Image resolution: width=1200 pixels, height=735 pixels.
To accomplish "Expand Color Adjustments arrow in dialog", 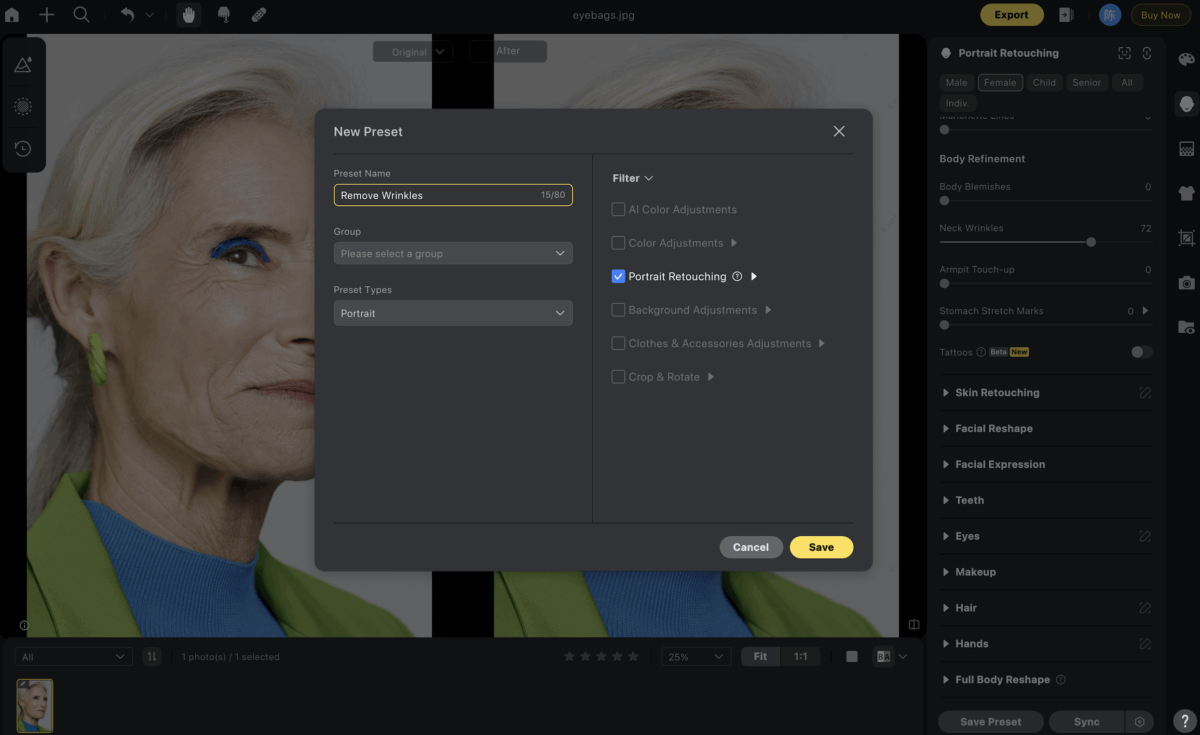I will click(x=734, y=243).
